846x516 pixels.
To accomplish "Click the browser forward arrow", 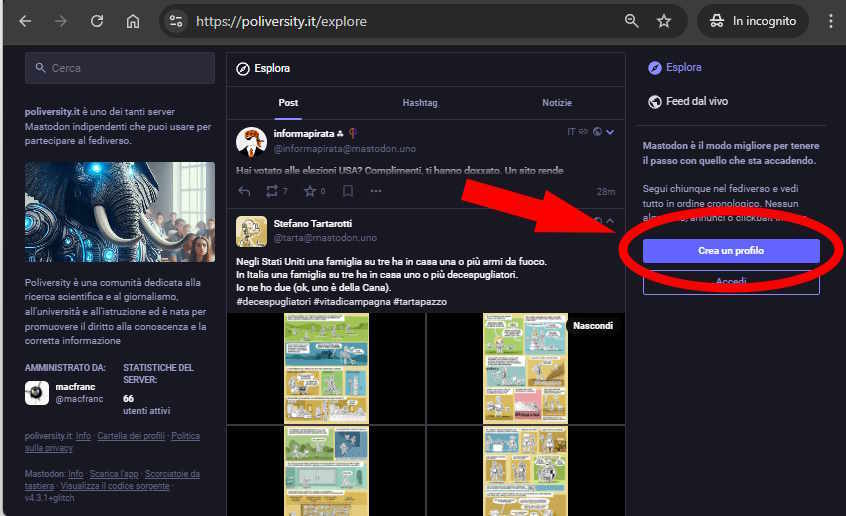I will 60,21.
